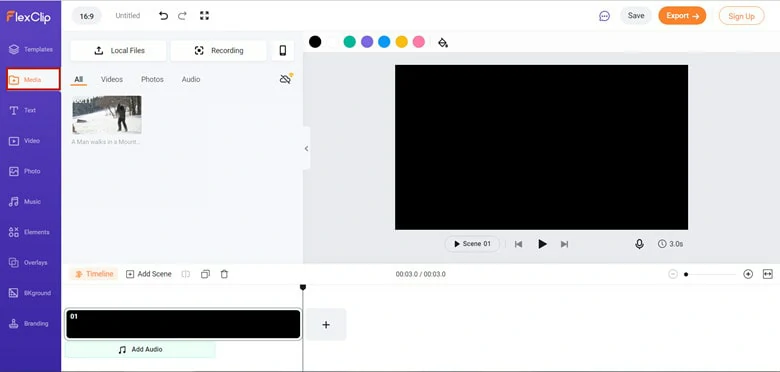Screen dimensions: 780x372
Task: Open mobile upload phone icon
Action: (x=283, y=51)
